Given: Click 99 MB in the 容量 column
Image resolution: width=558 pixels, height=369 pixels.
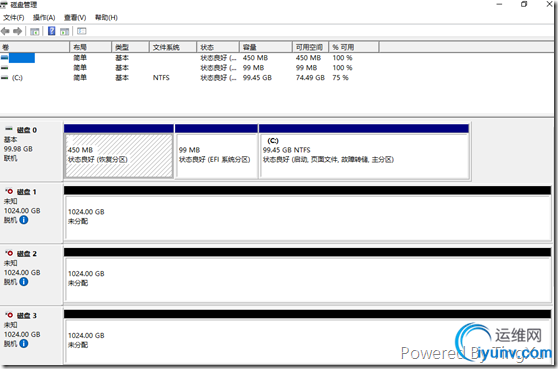Looking at the screenshot, I should (253, 68).
